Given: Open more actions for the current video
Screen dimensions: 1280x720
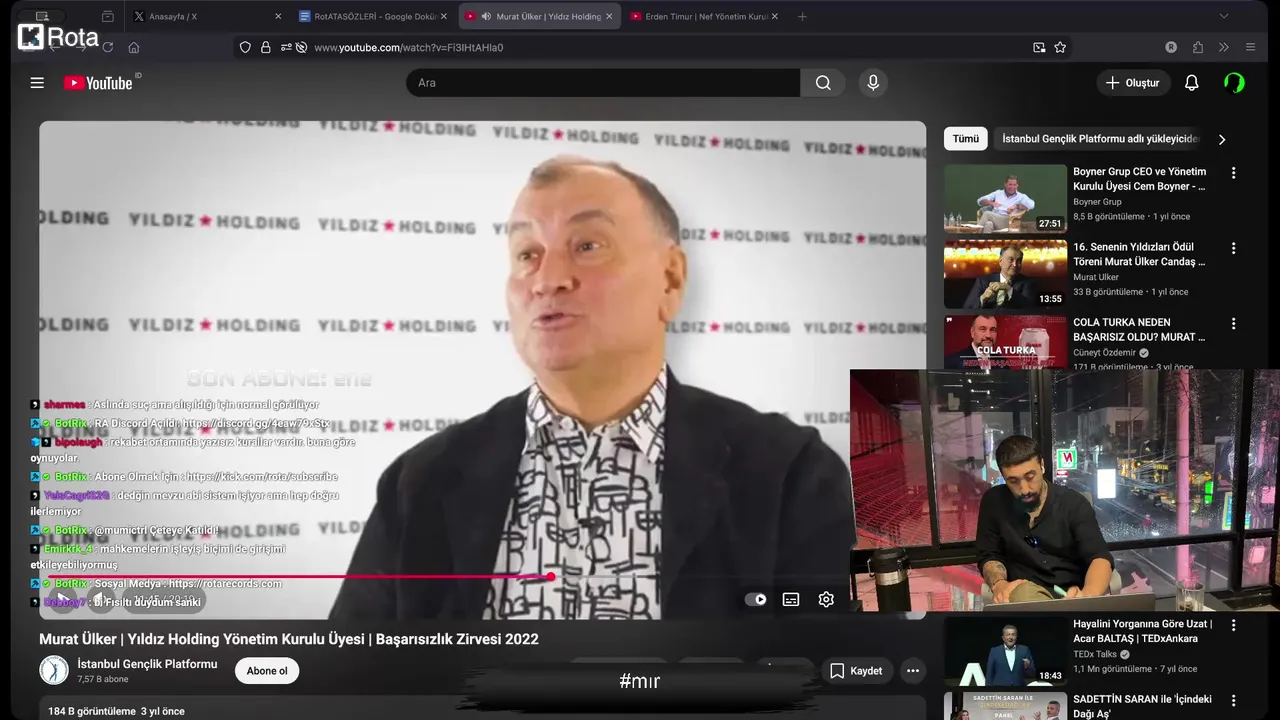Looking at the screenshot, I should pyautogui.click(x=912, y=671).
